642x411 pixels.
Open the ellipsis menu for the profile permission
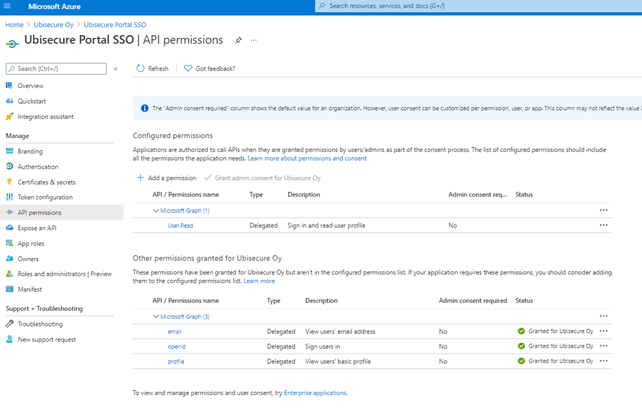click(x=604, y=361)
